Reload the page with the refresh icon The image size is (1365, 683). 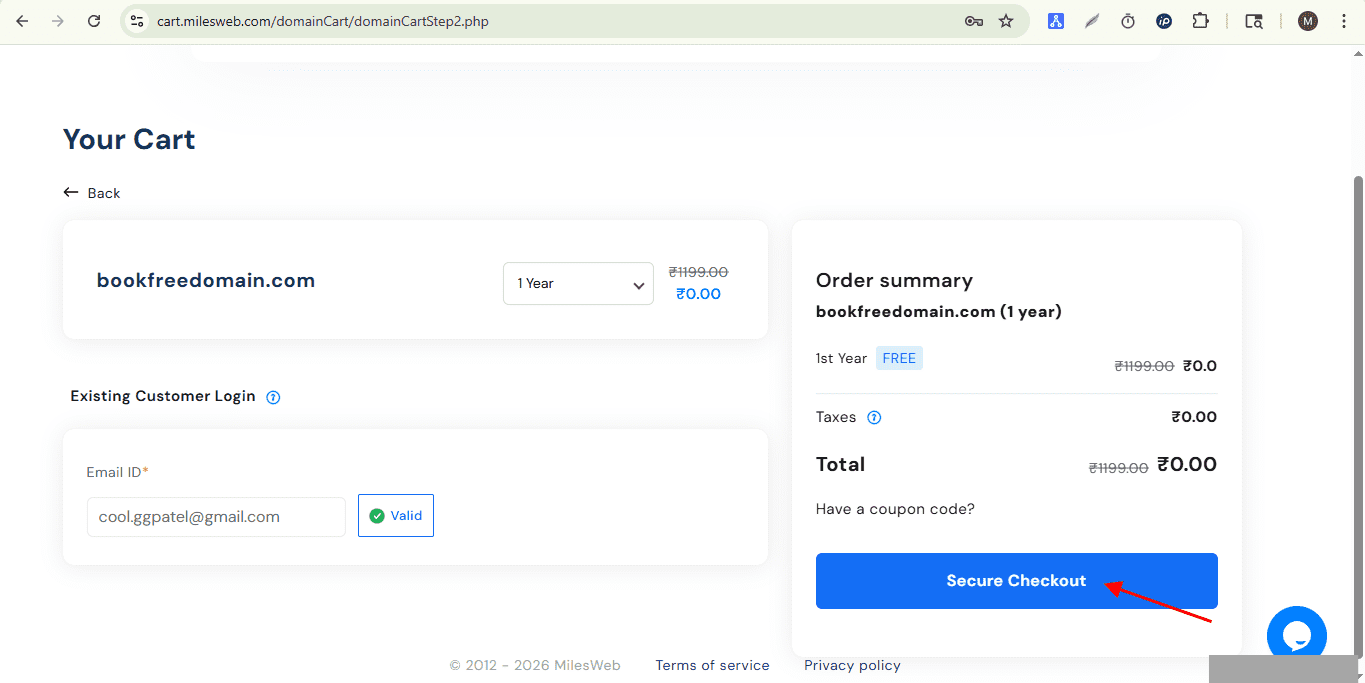coord(94,20)
